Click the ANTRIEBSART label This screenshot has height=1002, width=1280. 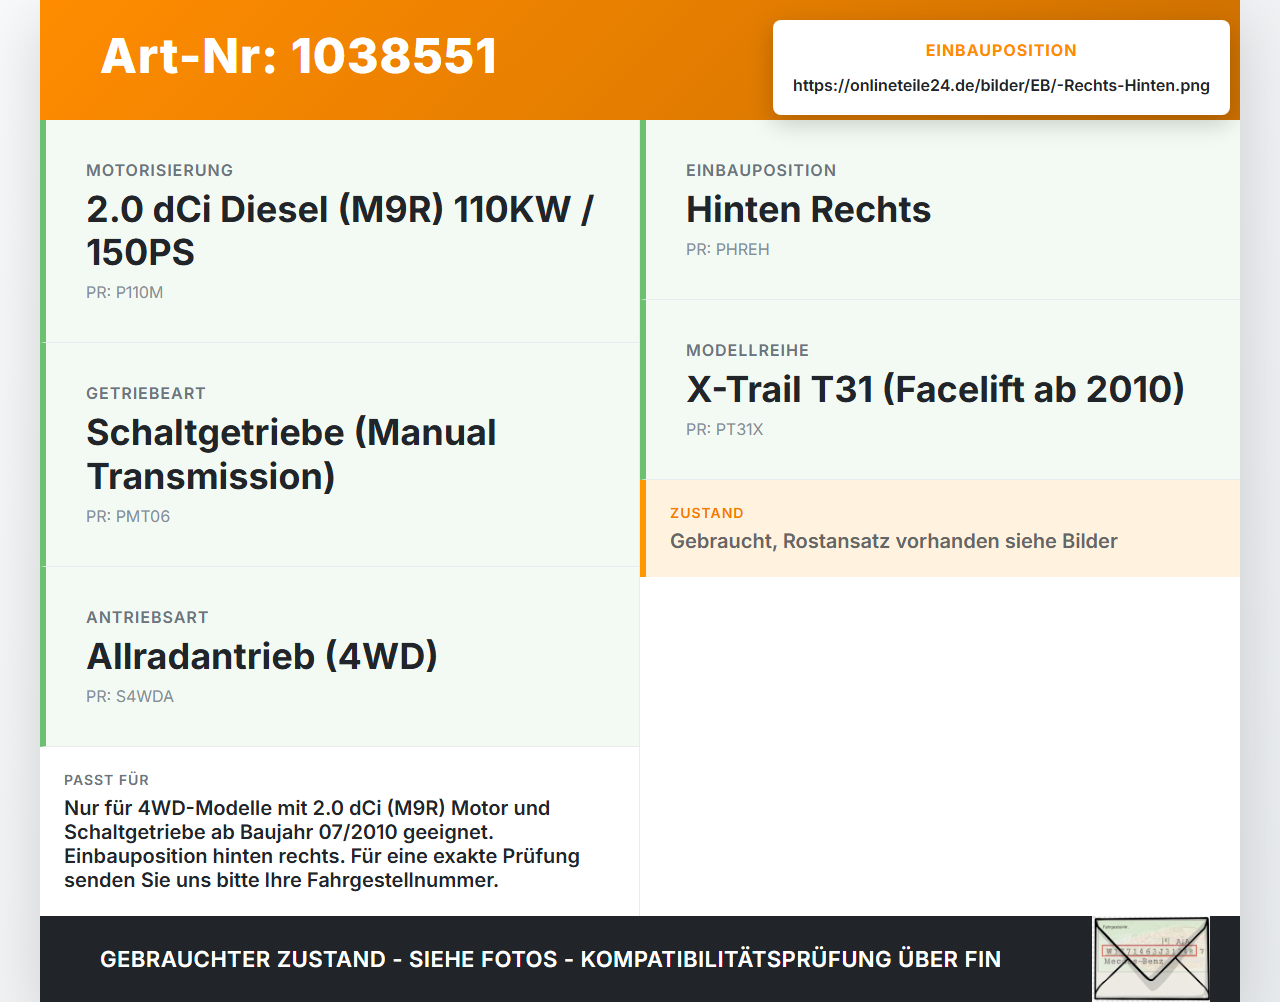coord(147,618)
